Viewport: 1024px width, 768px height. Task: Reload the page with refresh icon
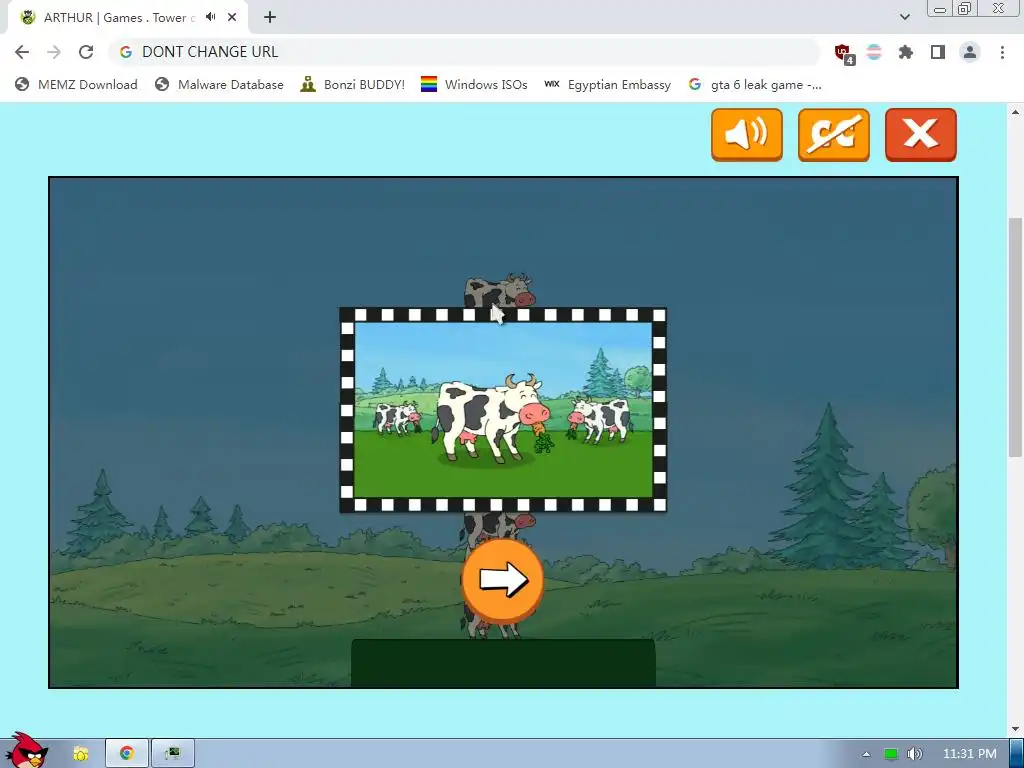(86, 52)
